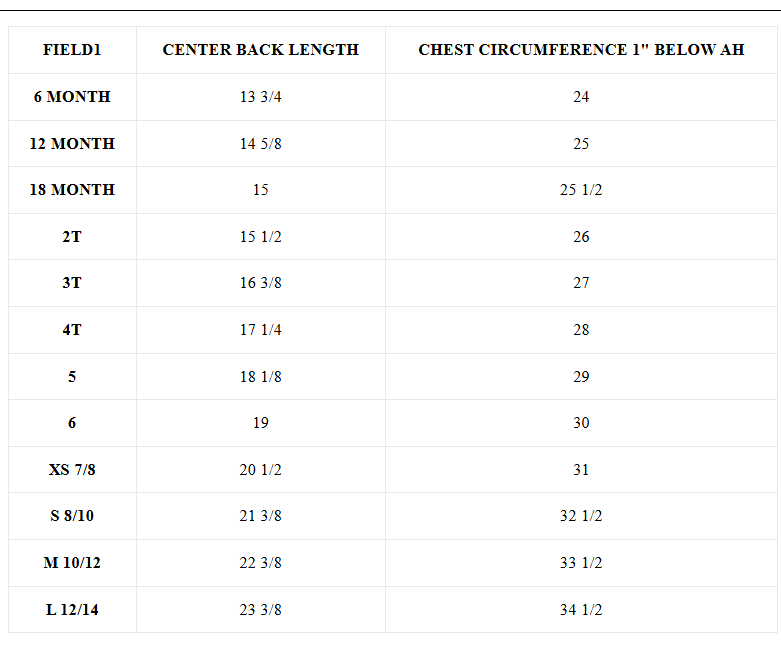Click the 12 MONTH size label
Viewport: 781px width, 652px height.
(72, 143)
